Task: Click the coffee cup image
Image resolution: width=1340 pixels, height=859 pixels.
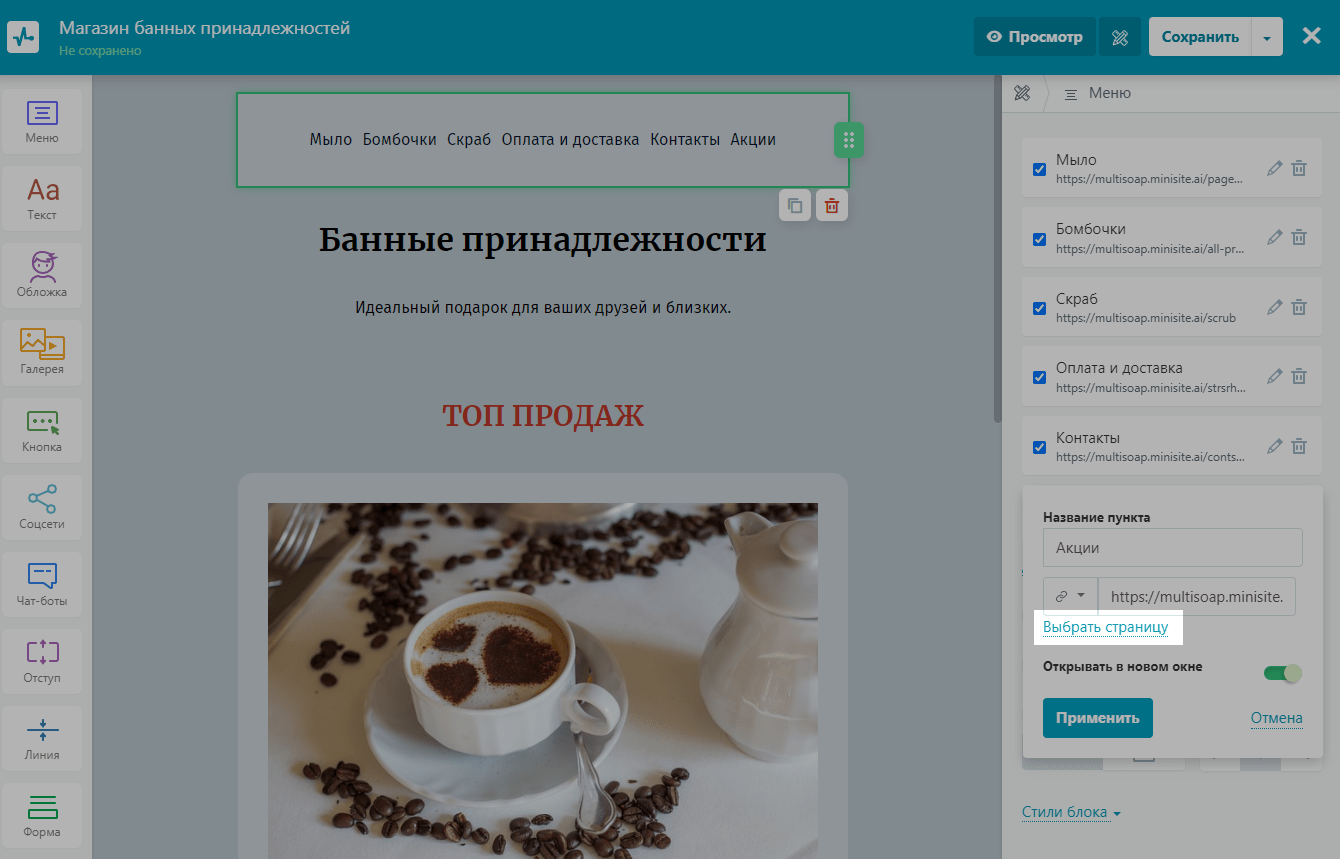Action: point(543,681)
